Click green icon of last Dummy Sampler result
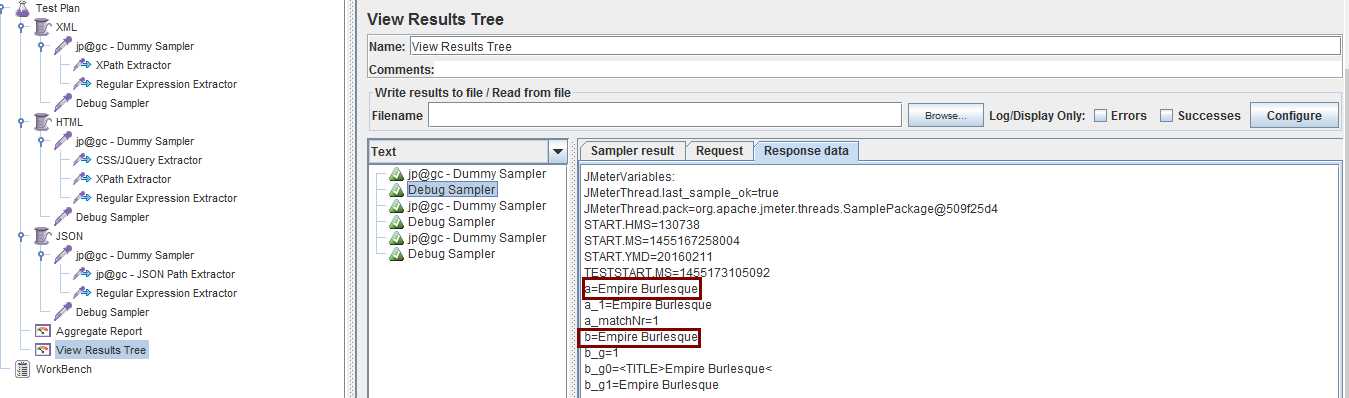The height and width of the screenshot is (398, 1349). pos(397,238)
